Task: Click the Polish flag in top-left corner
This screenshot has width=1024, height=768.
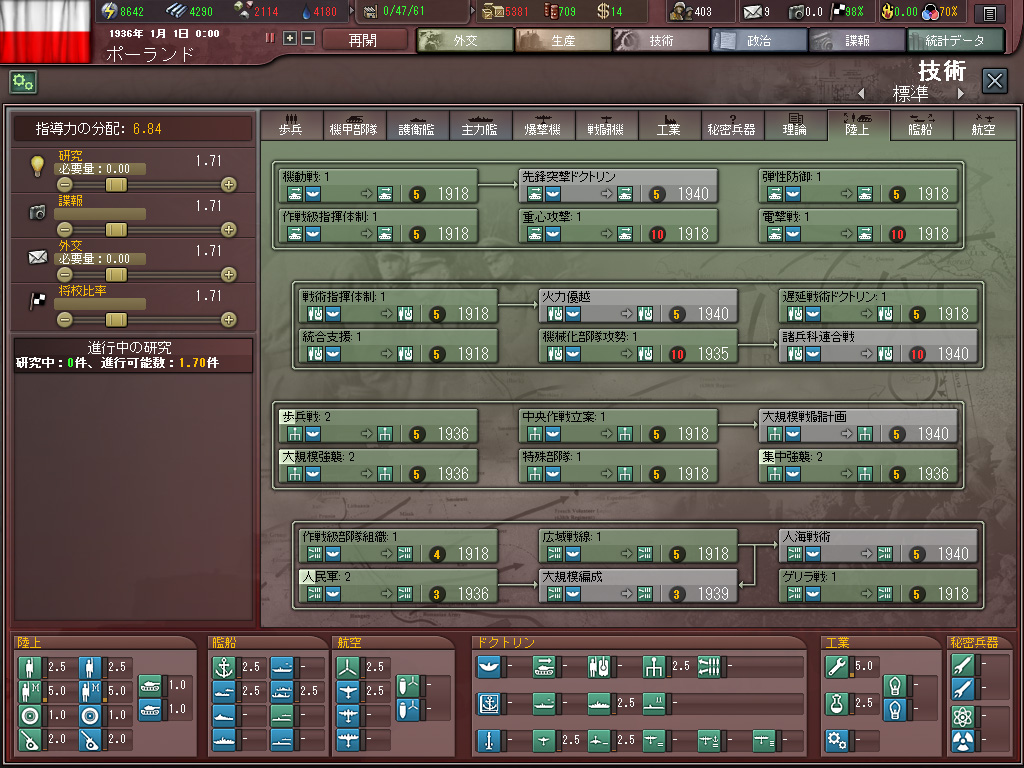Action: point(47,32)
